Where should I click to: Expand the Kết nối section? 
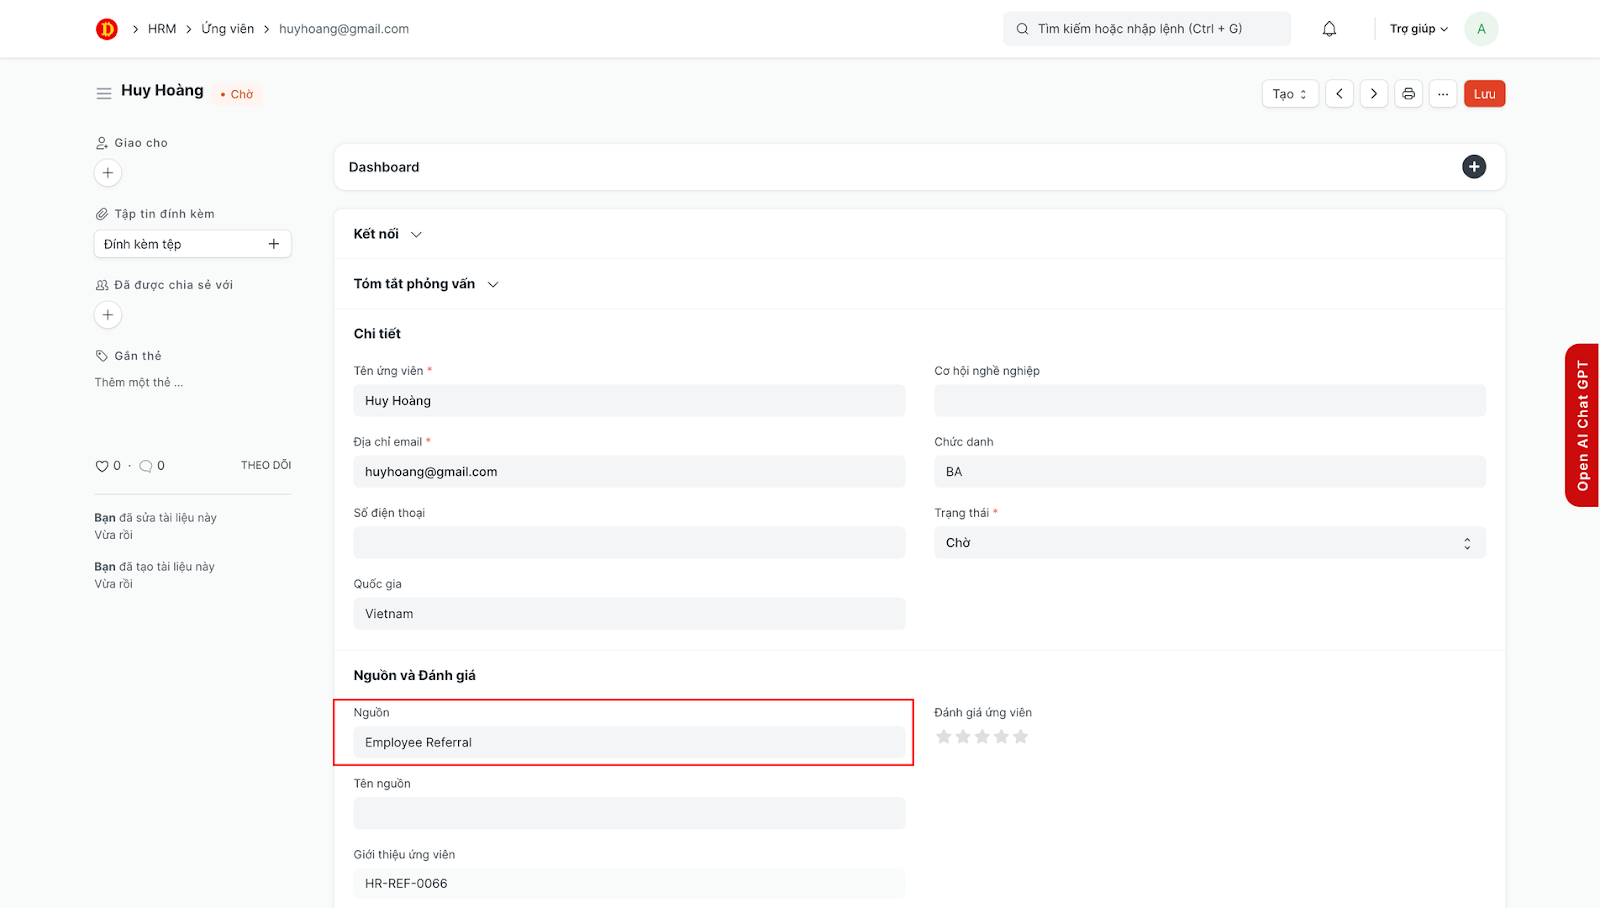pyautogui.click(x=388, y=234)
